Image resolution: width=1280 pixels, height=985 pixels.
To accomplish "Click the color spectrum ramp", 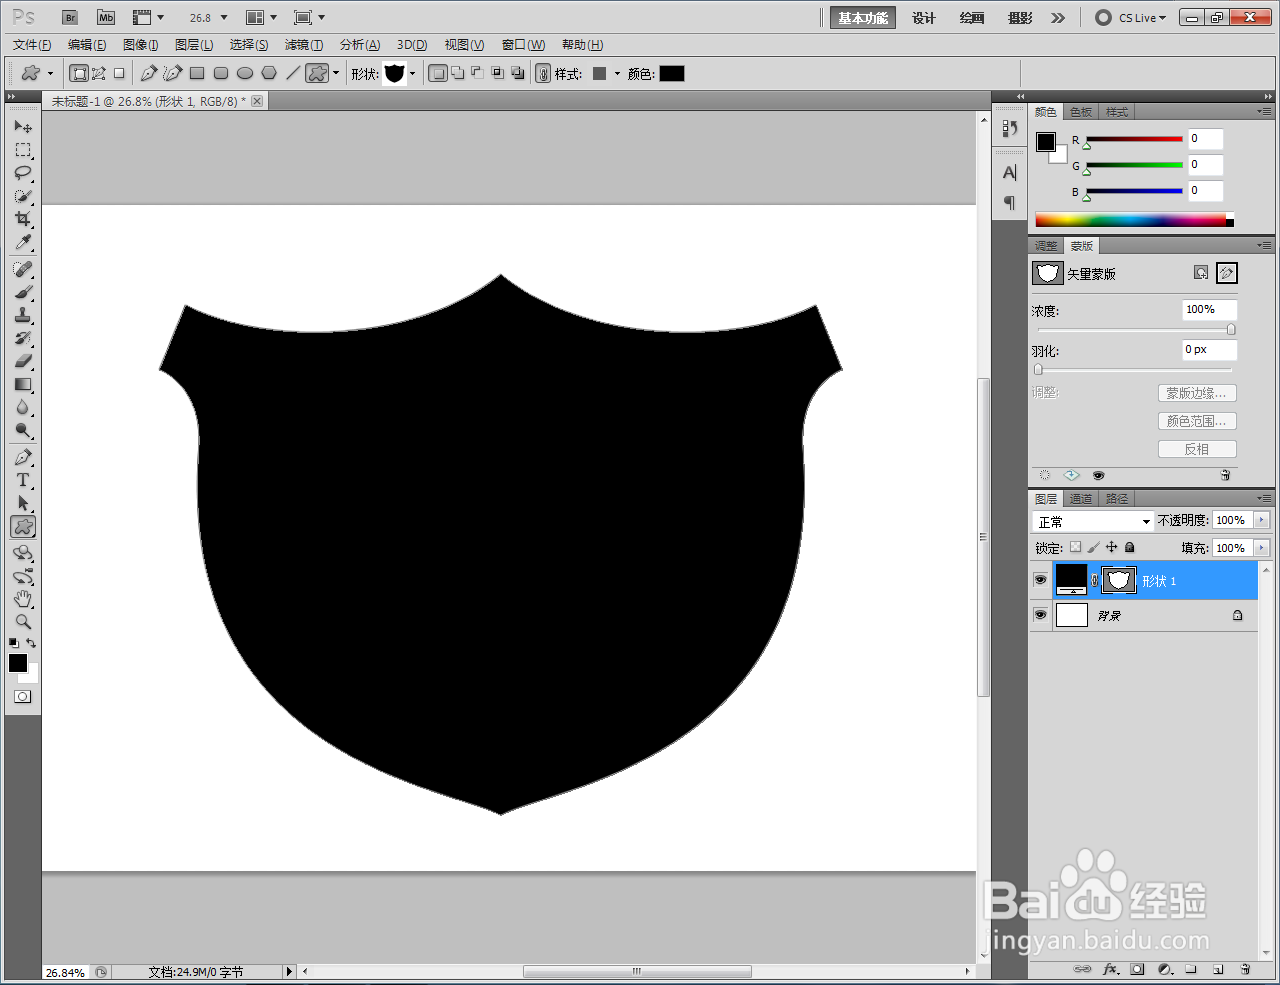I will [x=1134, y=220].
